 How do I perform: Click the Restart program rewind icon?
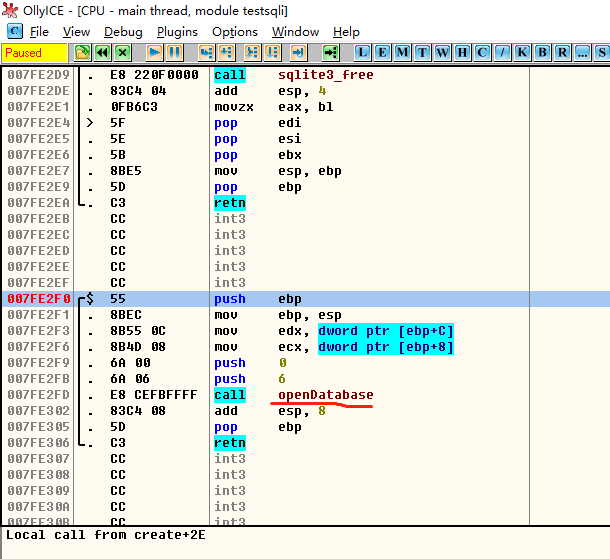[102, 52]
